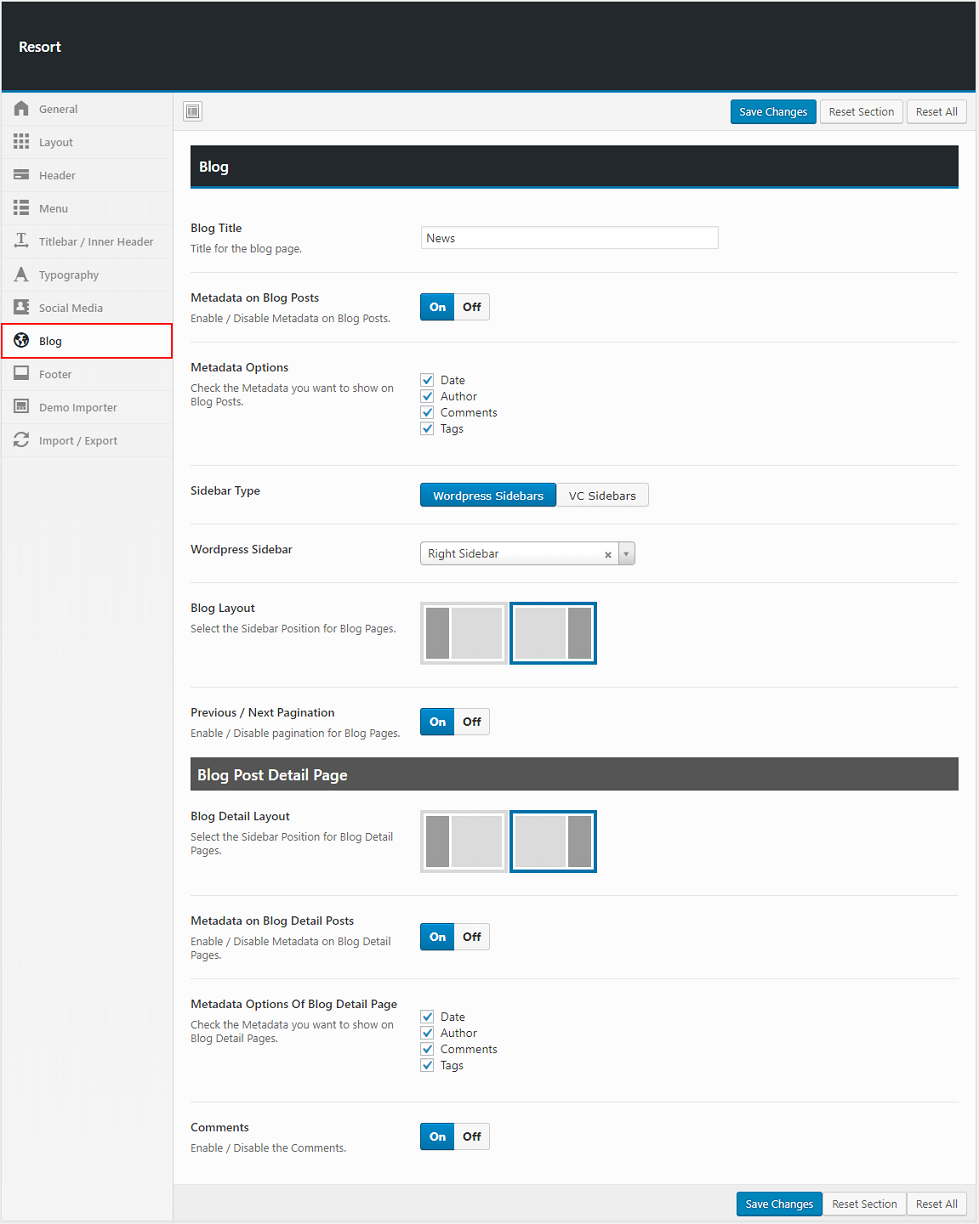Click the Social Media icon

coord(21,308)
